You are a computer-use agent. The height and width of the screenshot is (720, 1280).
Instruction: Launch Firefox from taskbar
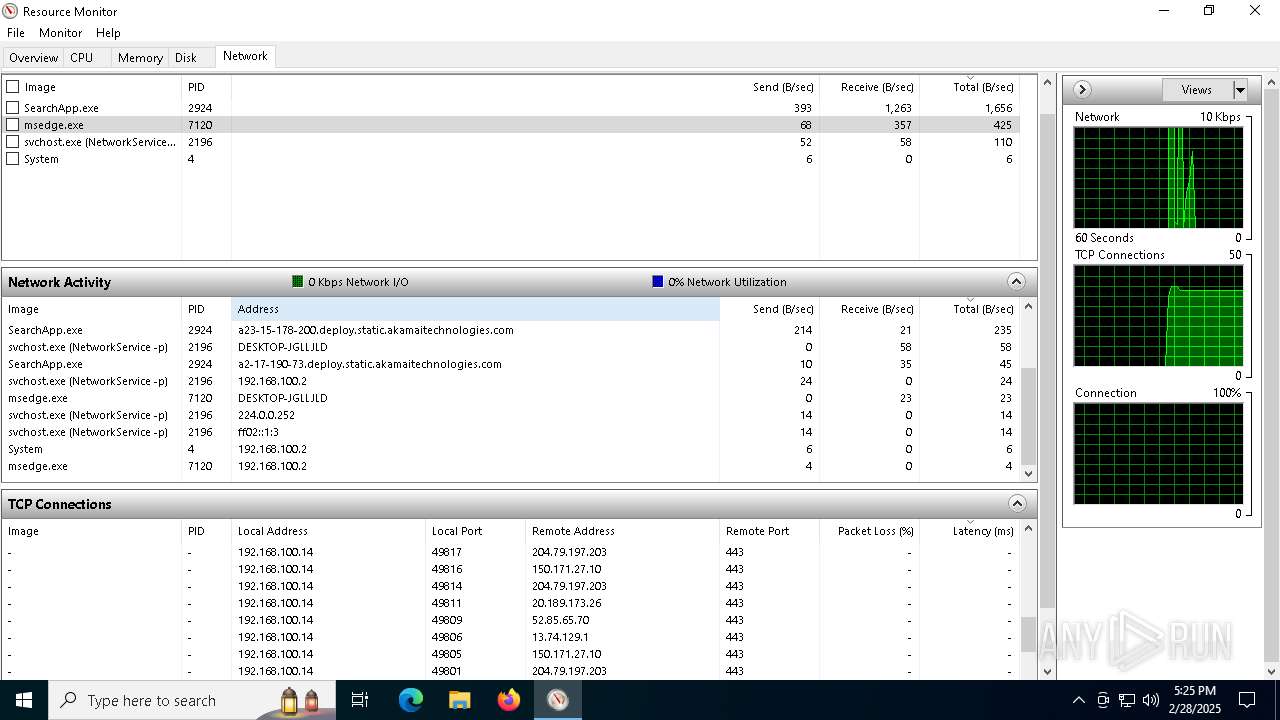pos(509,700)
